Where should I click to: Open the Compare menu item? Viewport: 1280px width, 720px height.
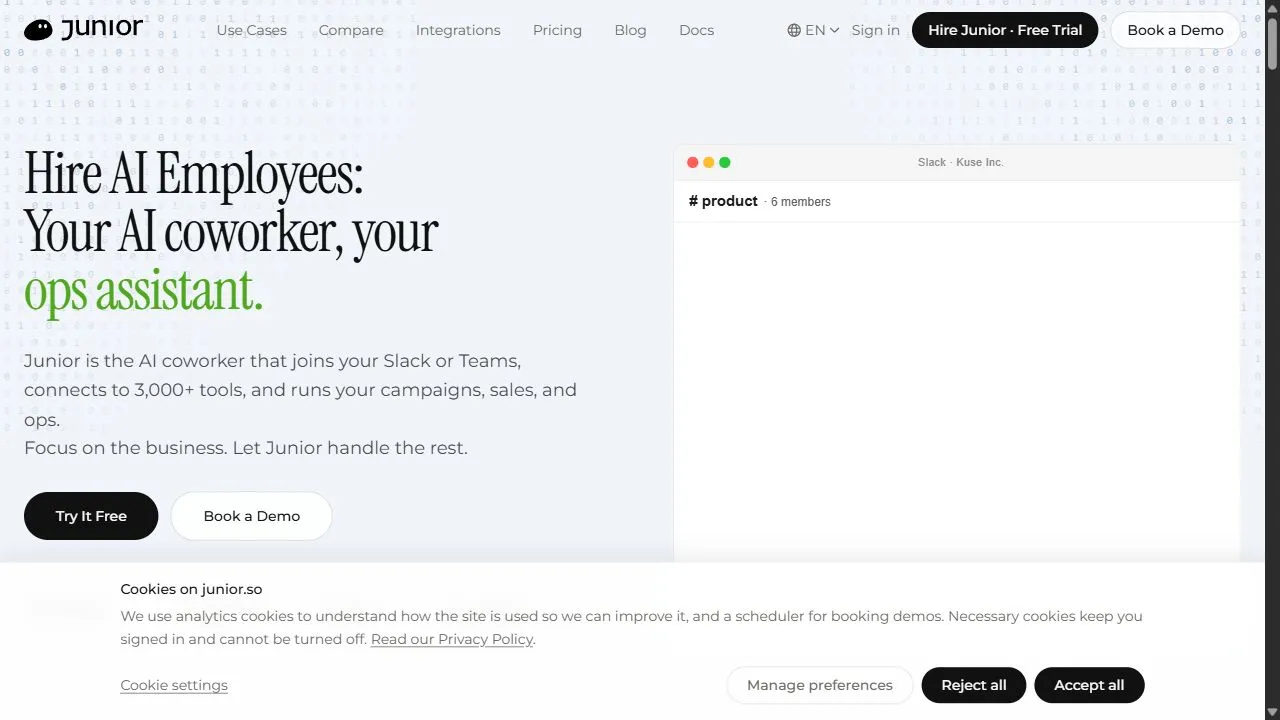pos(351,30)
